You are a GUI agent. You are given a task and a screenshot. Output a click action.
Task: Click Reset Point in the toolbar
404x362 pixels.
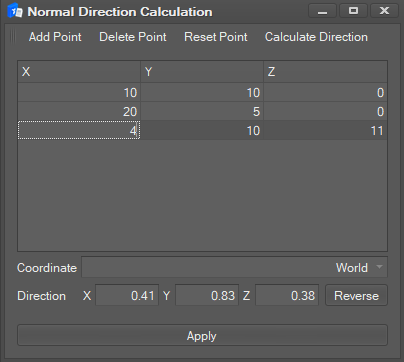(x=216, y=37)
